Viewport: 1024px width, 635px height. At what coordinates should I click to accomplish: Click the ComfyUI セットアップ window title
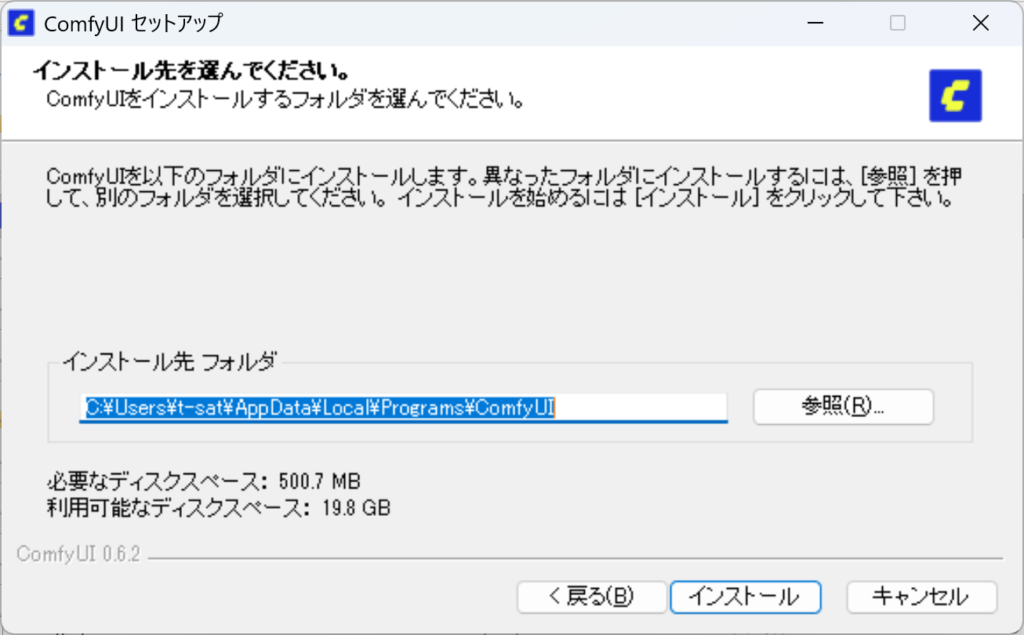133,22
